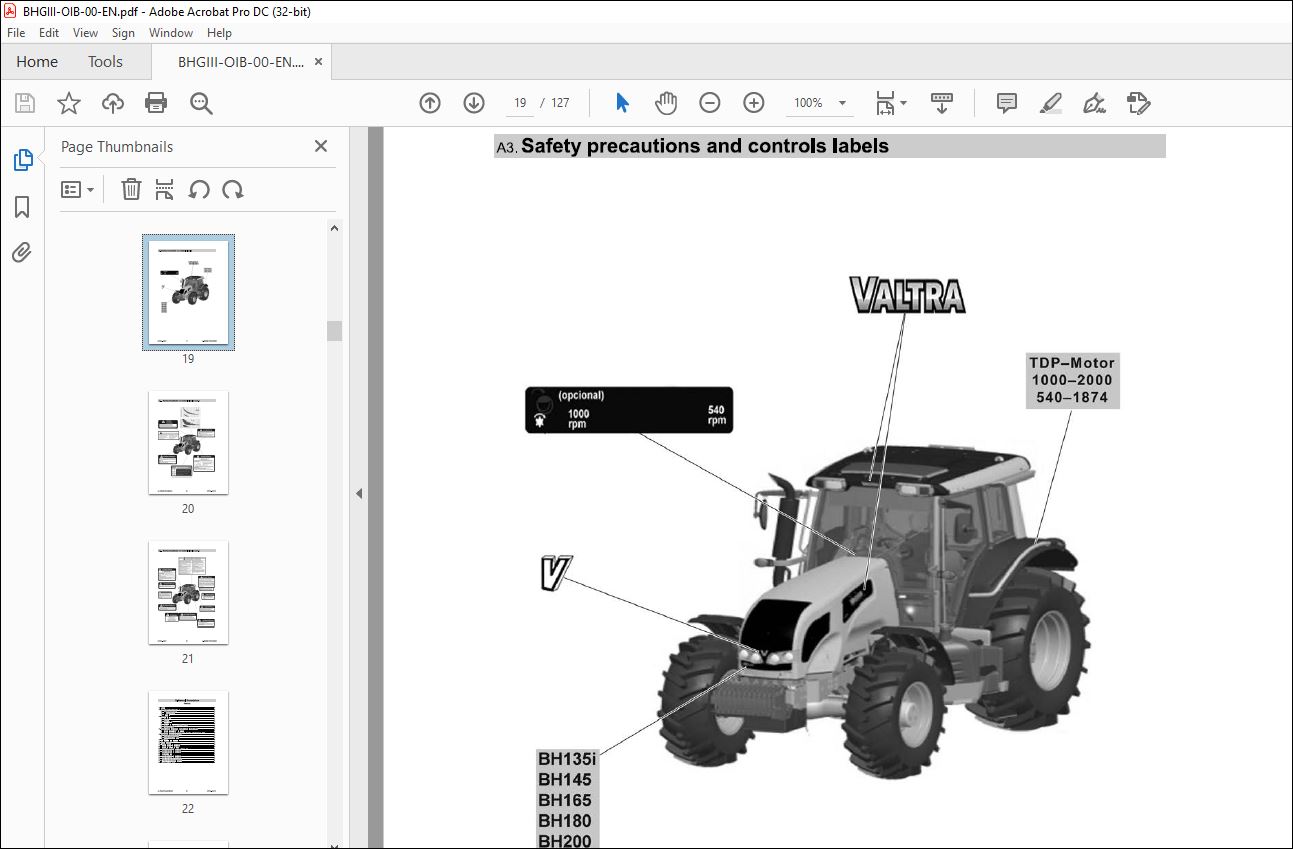
Task: Zoom out with the minus button
Action: tap(710, 103)
